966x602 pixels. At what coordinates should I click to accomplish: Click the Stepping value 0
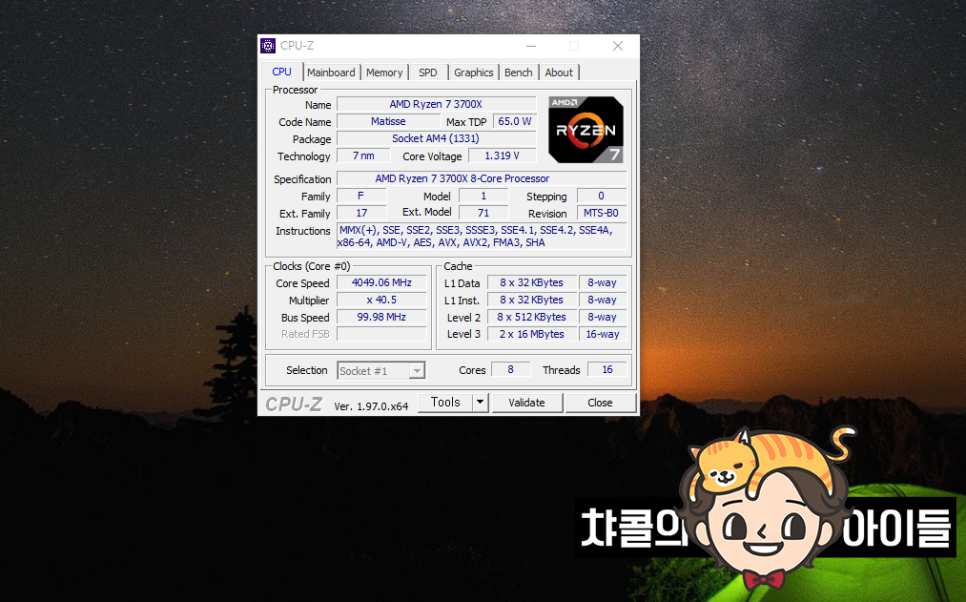pos(601,196)
